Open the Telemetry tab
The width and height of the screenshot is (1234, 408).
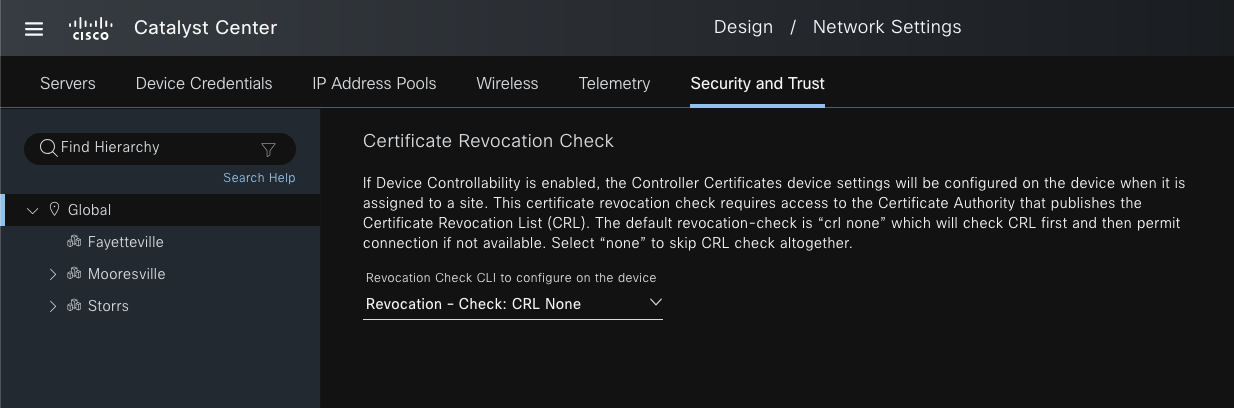tap(614, 83)
